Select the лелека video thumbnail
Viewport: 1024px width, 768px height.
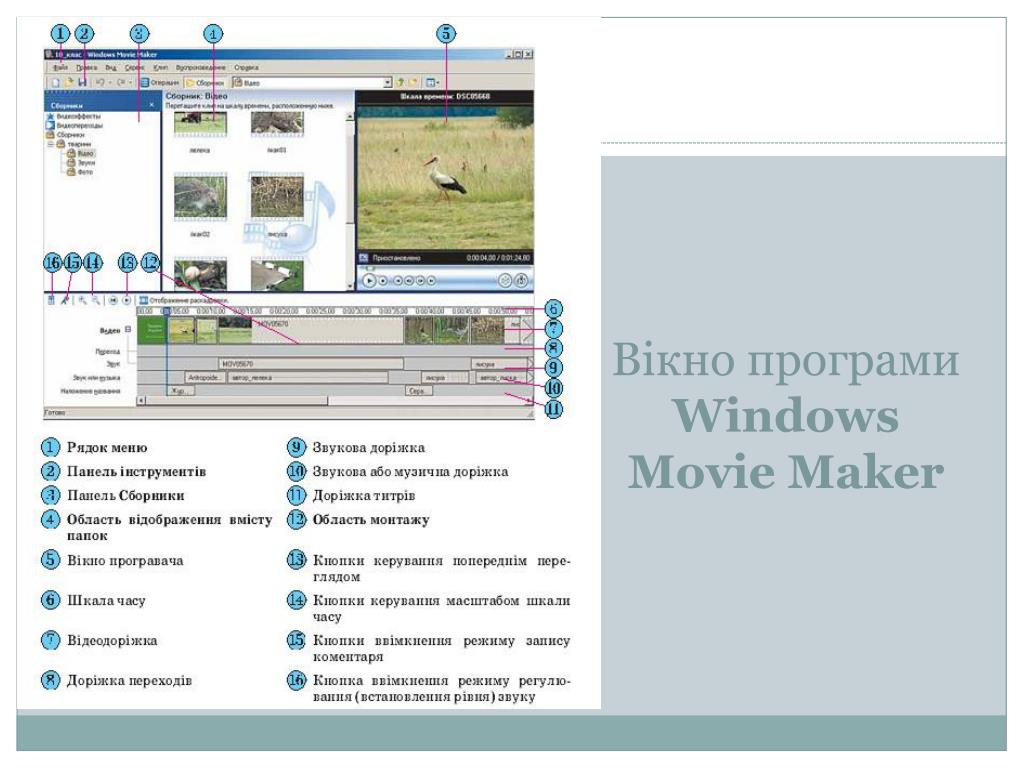point(200,123)
